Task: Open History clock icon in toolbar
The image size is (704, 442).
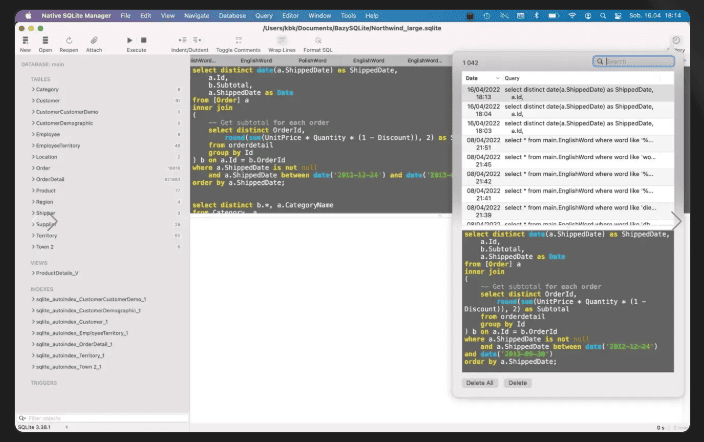Action: [x=676, y=40]
